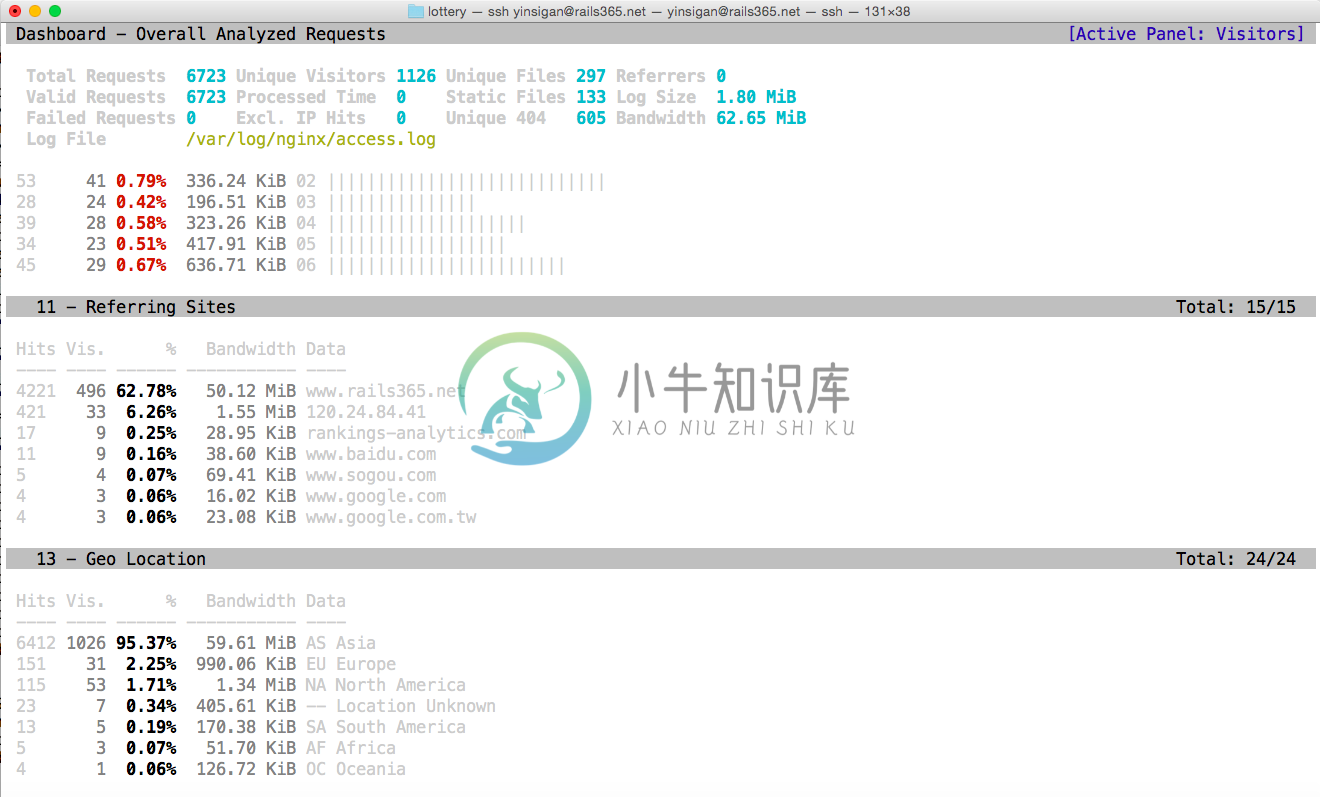Click the Hits column header in Geo Location
Screen dimensions: 1320x797
[x=36, y=601]
